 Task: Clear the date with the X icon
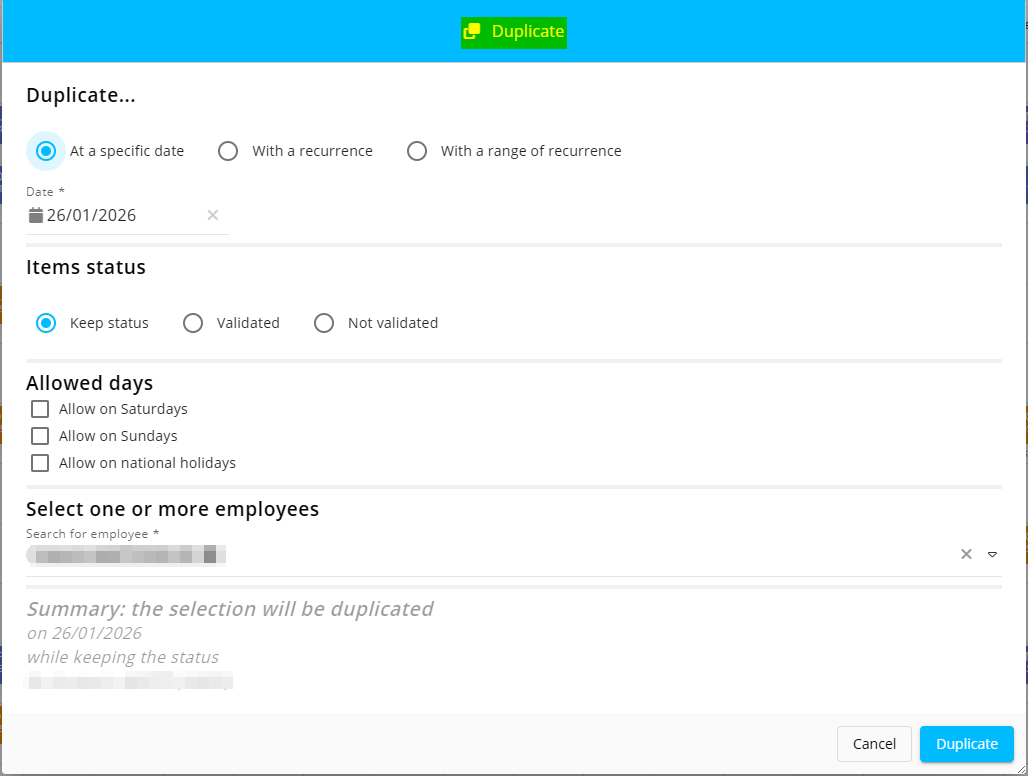(213, 215)
